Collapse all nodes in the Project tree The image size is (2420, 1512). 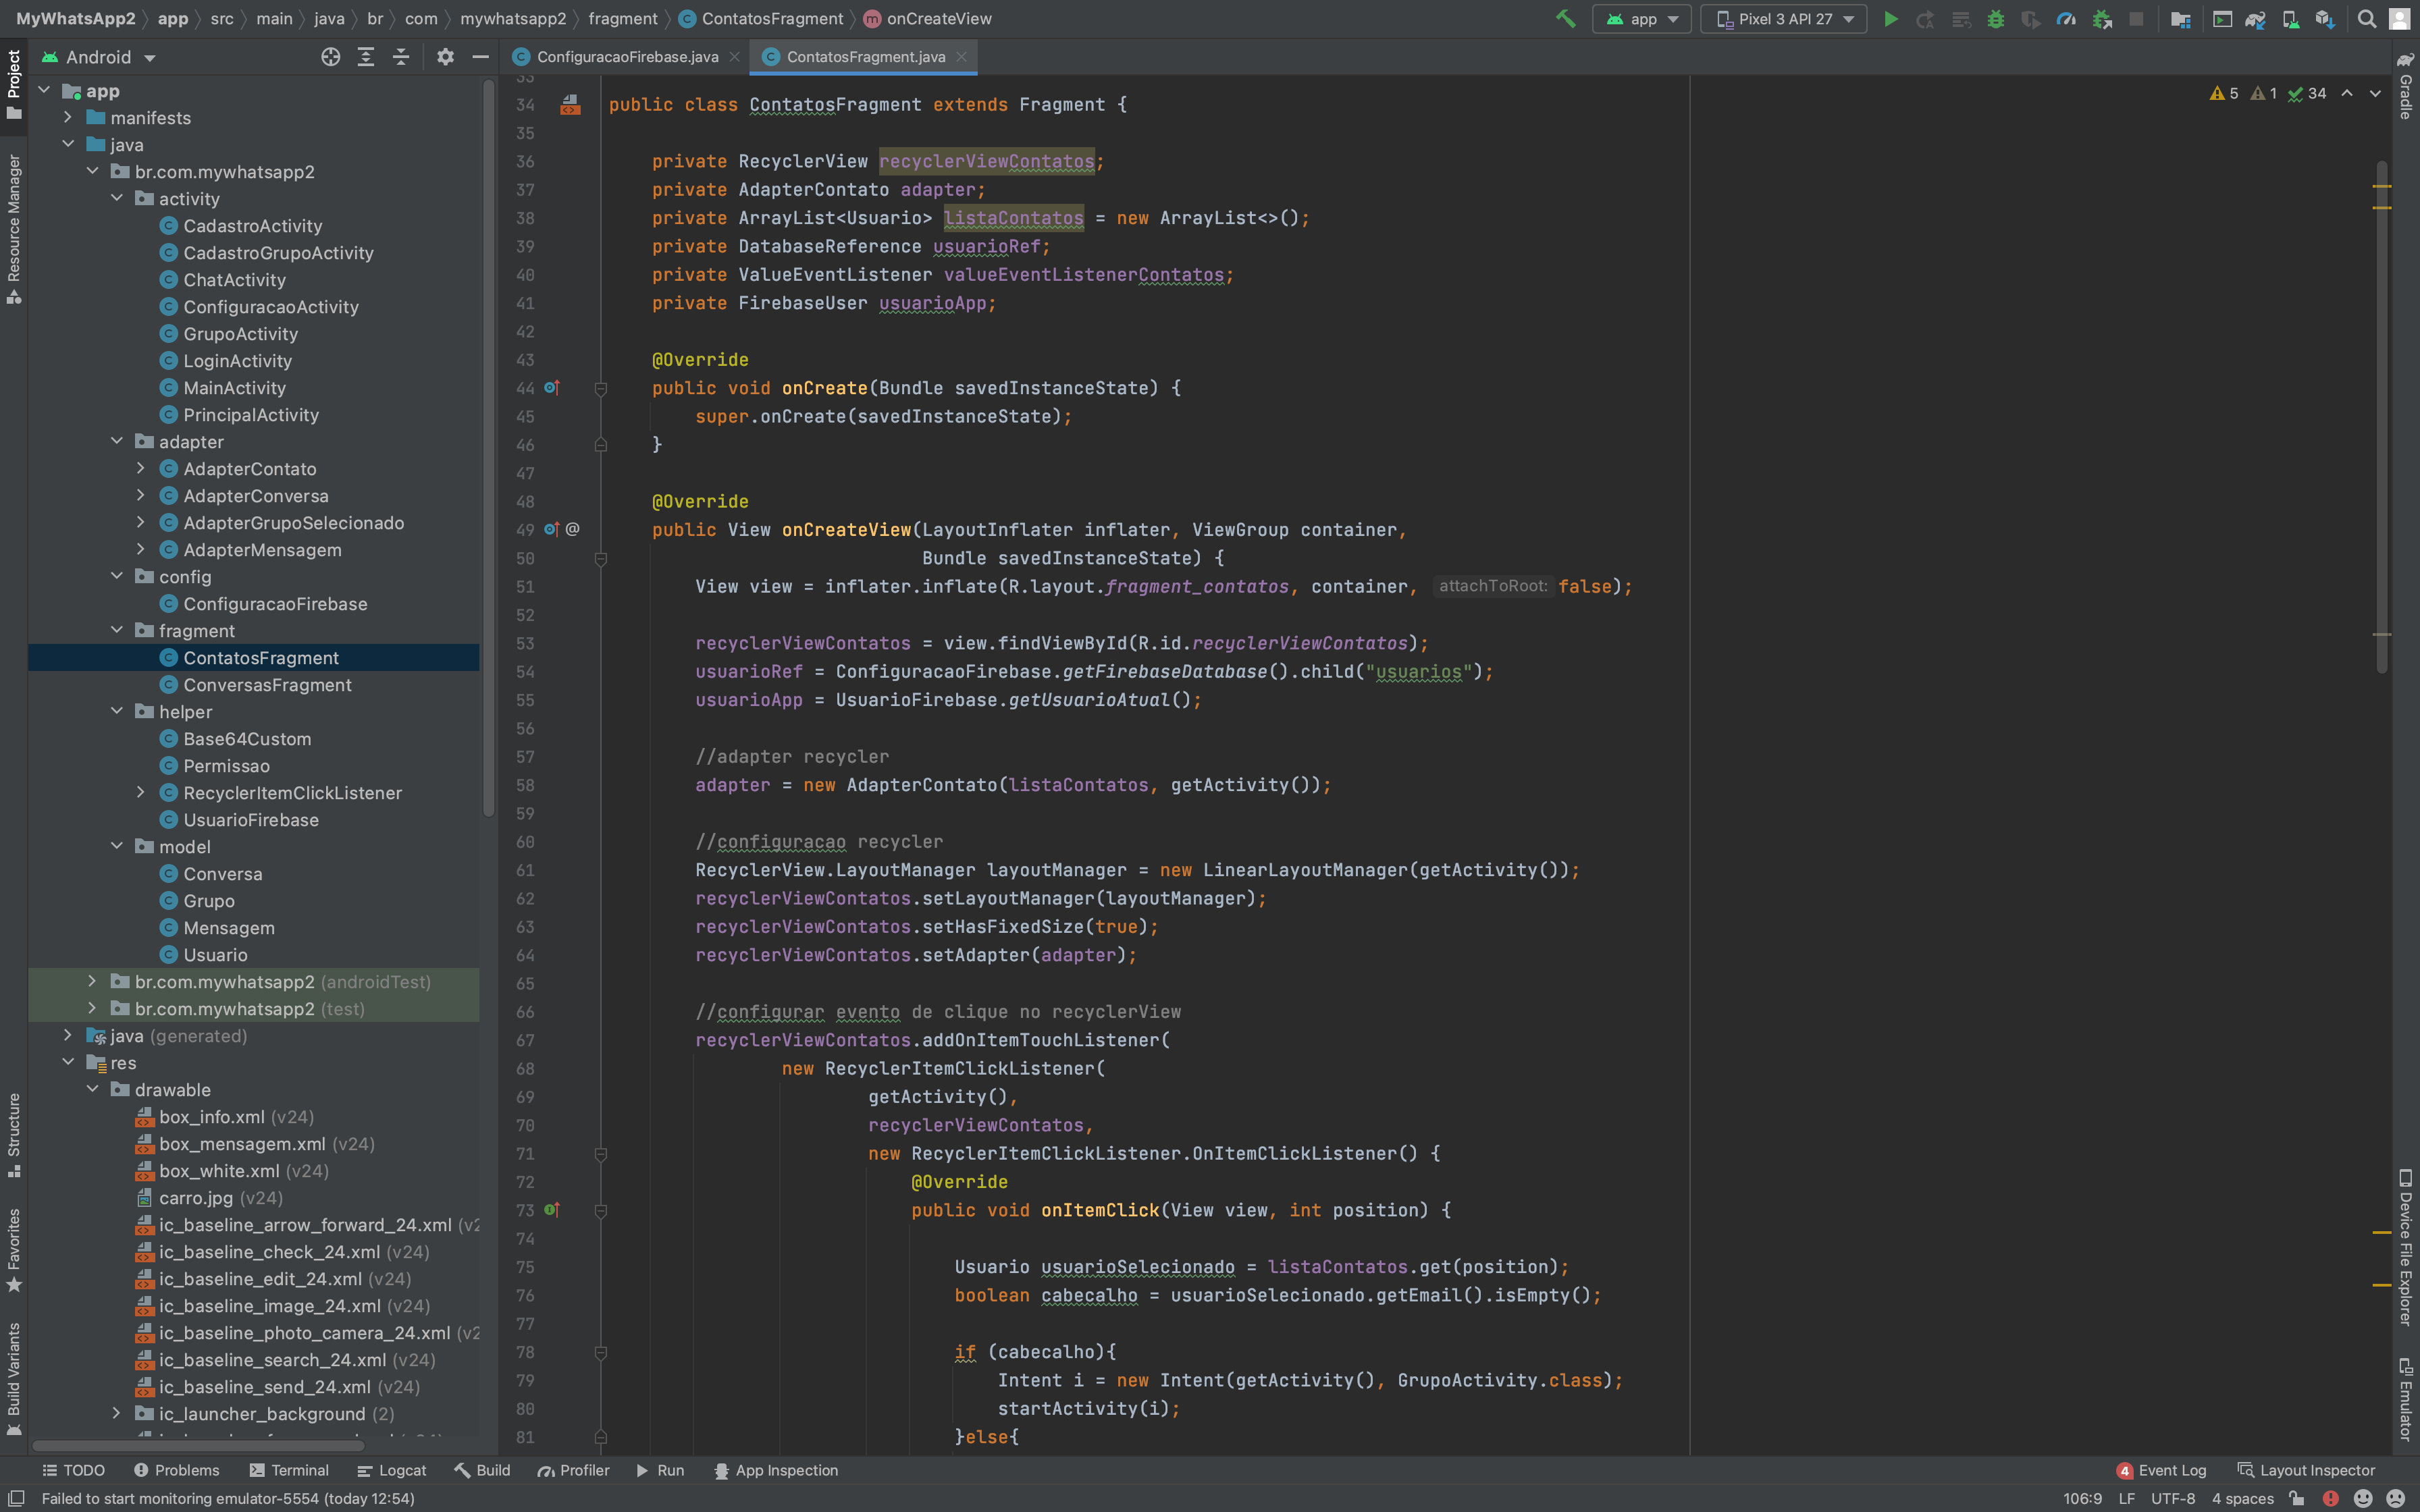point(401,57)
